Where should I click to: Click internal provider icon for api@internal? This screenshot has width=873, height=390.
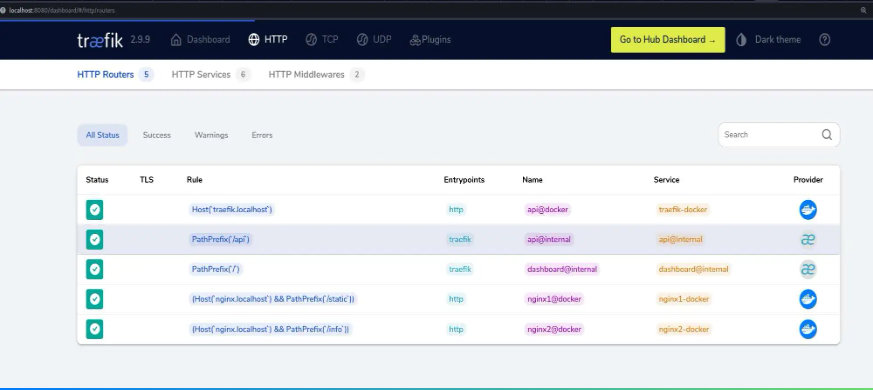808,240
